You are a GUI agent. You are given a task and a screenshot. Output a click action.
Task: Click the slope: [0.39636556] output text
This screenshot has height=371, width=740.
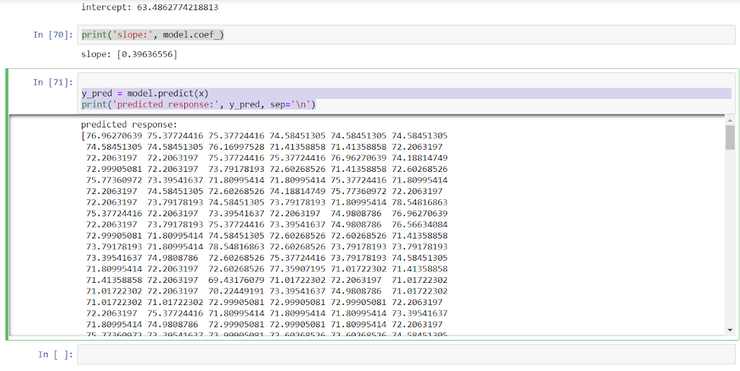[129, 54]
